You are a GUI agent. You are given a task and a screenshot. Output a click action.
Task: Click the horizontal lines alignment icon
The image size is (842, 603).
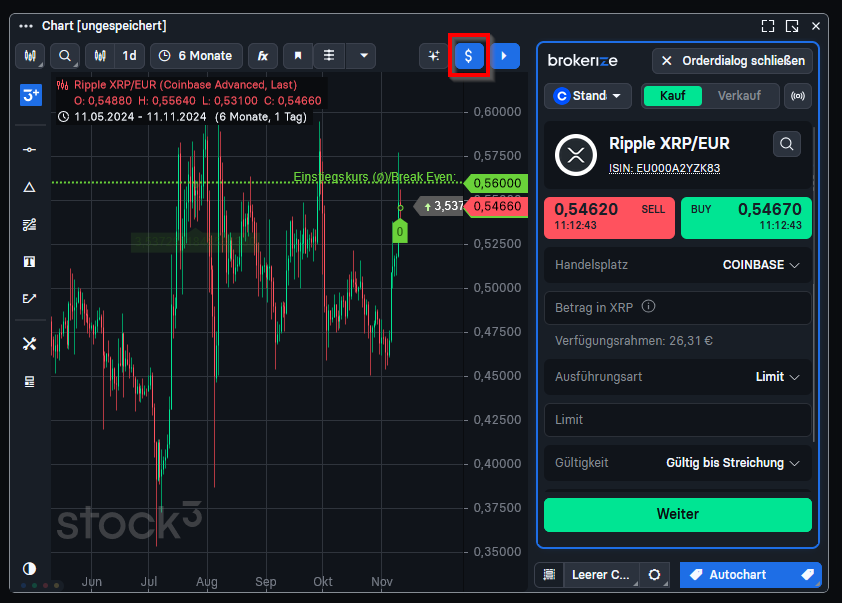coord(329,56)
